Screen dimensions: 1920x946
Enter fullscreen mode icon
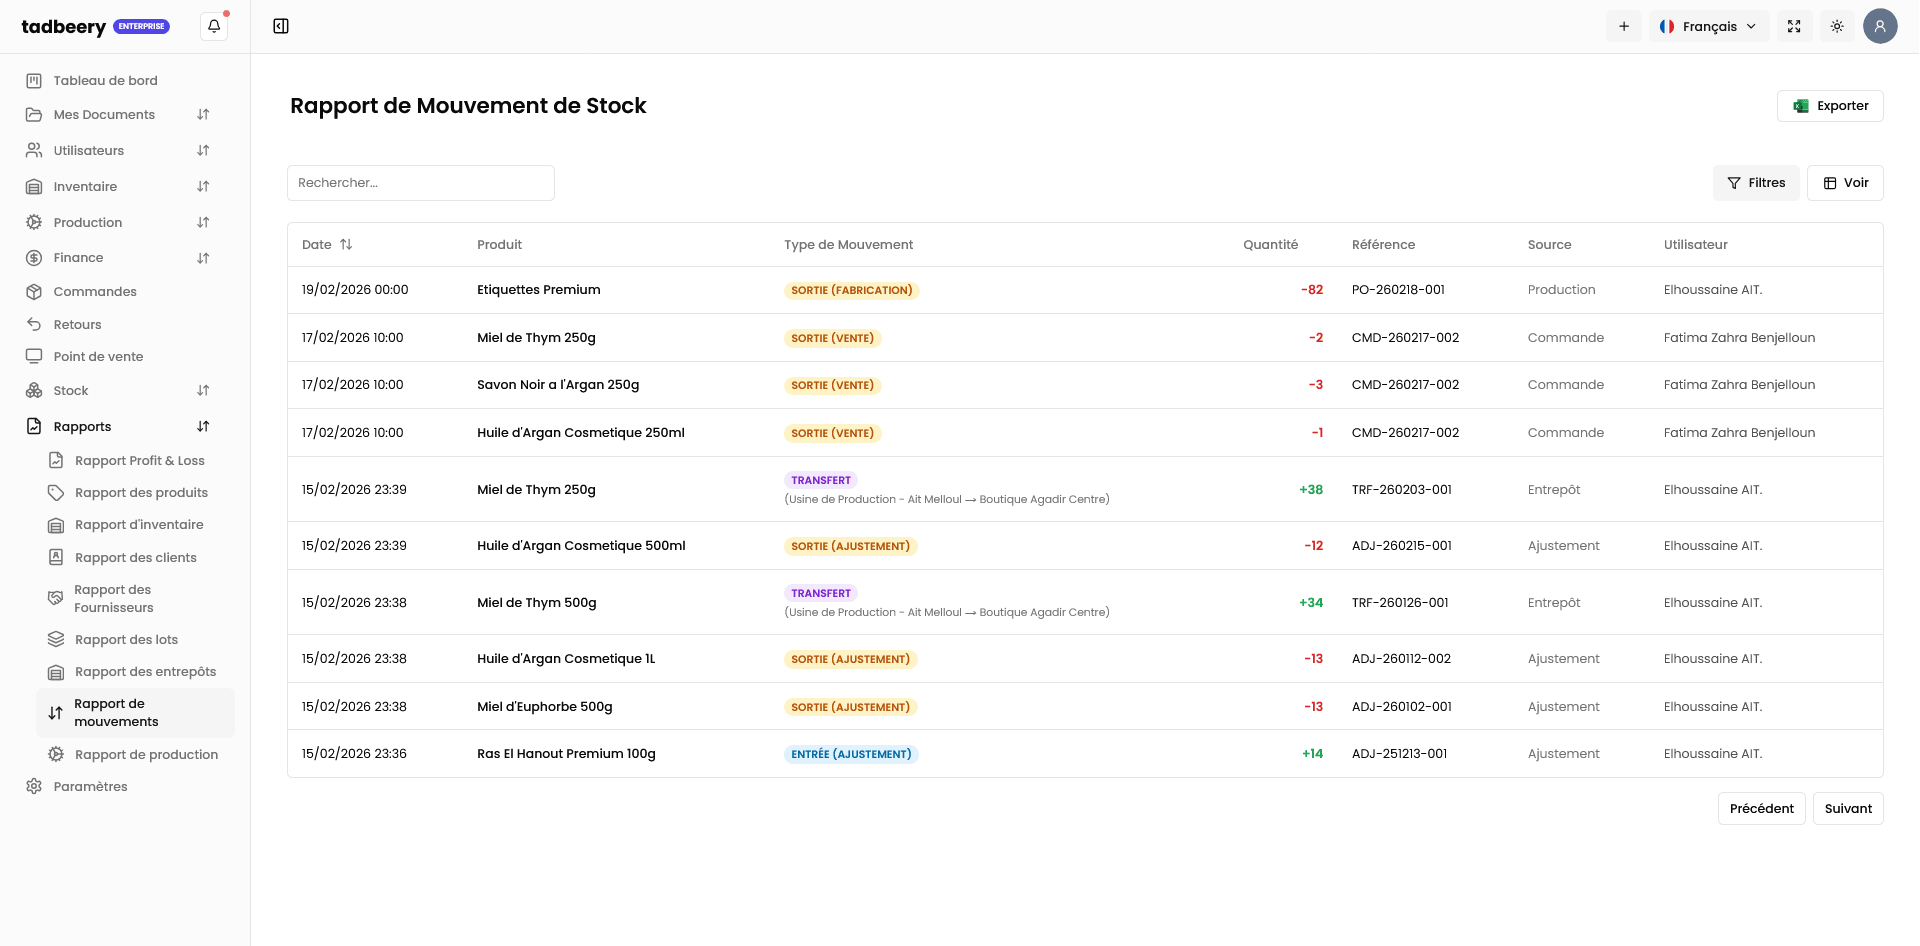coord(1794,26)
